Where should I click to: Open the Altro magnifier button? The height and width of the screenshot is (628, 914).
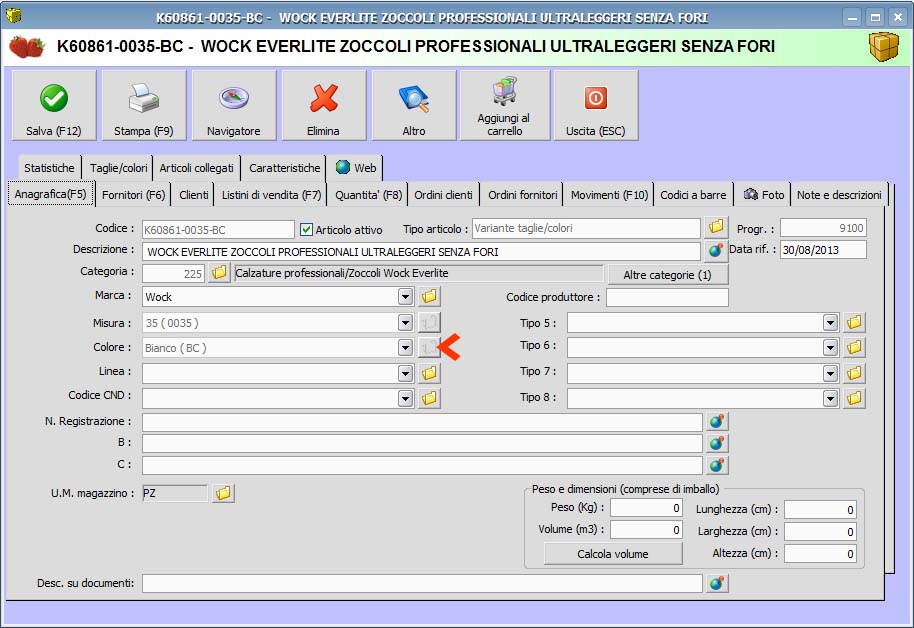(x=414, y=106)
